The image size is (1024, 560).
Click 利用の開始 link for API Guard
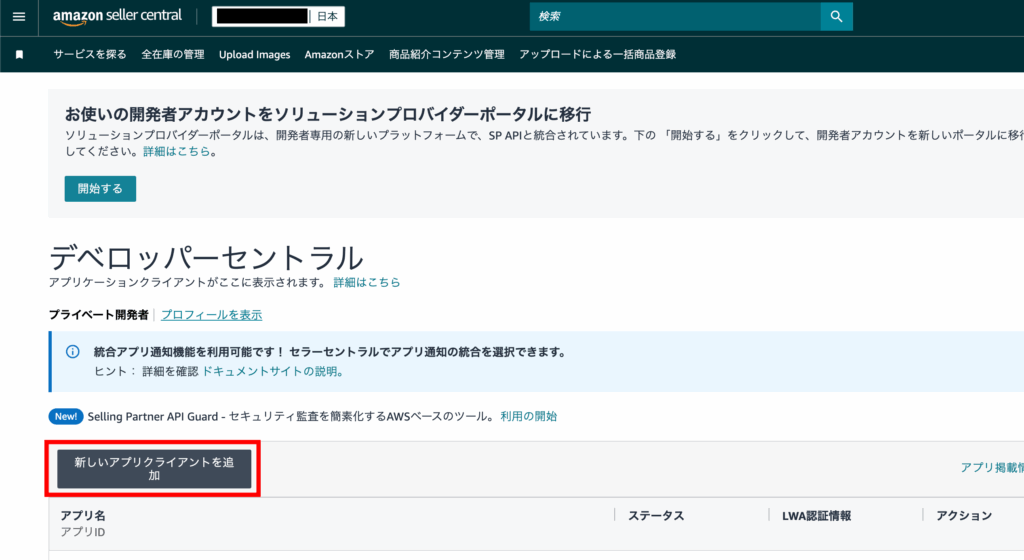[x=529, y=416]
